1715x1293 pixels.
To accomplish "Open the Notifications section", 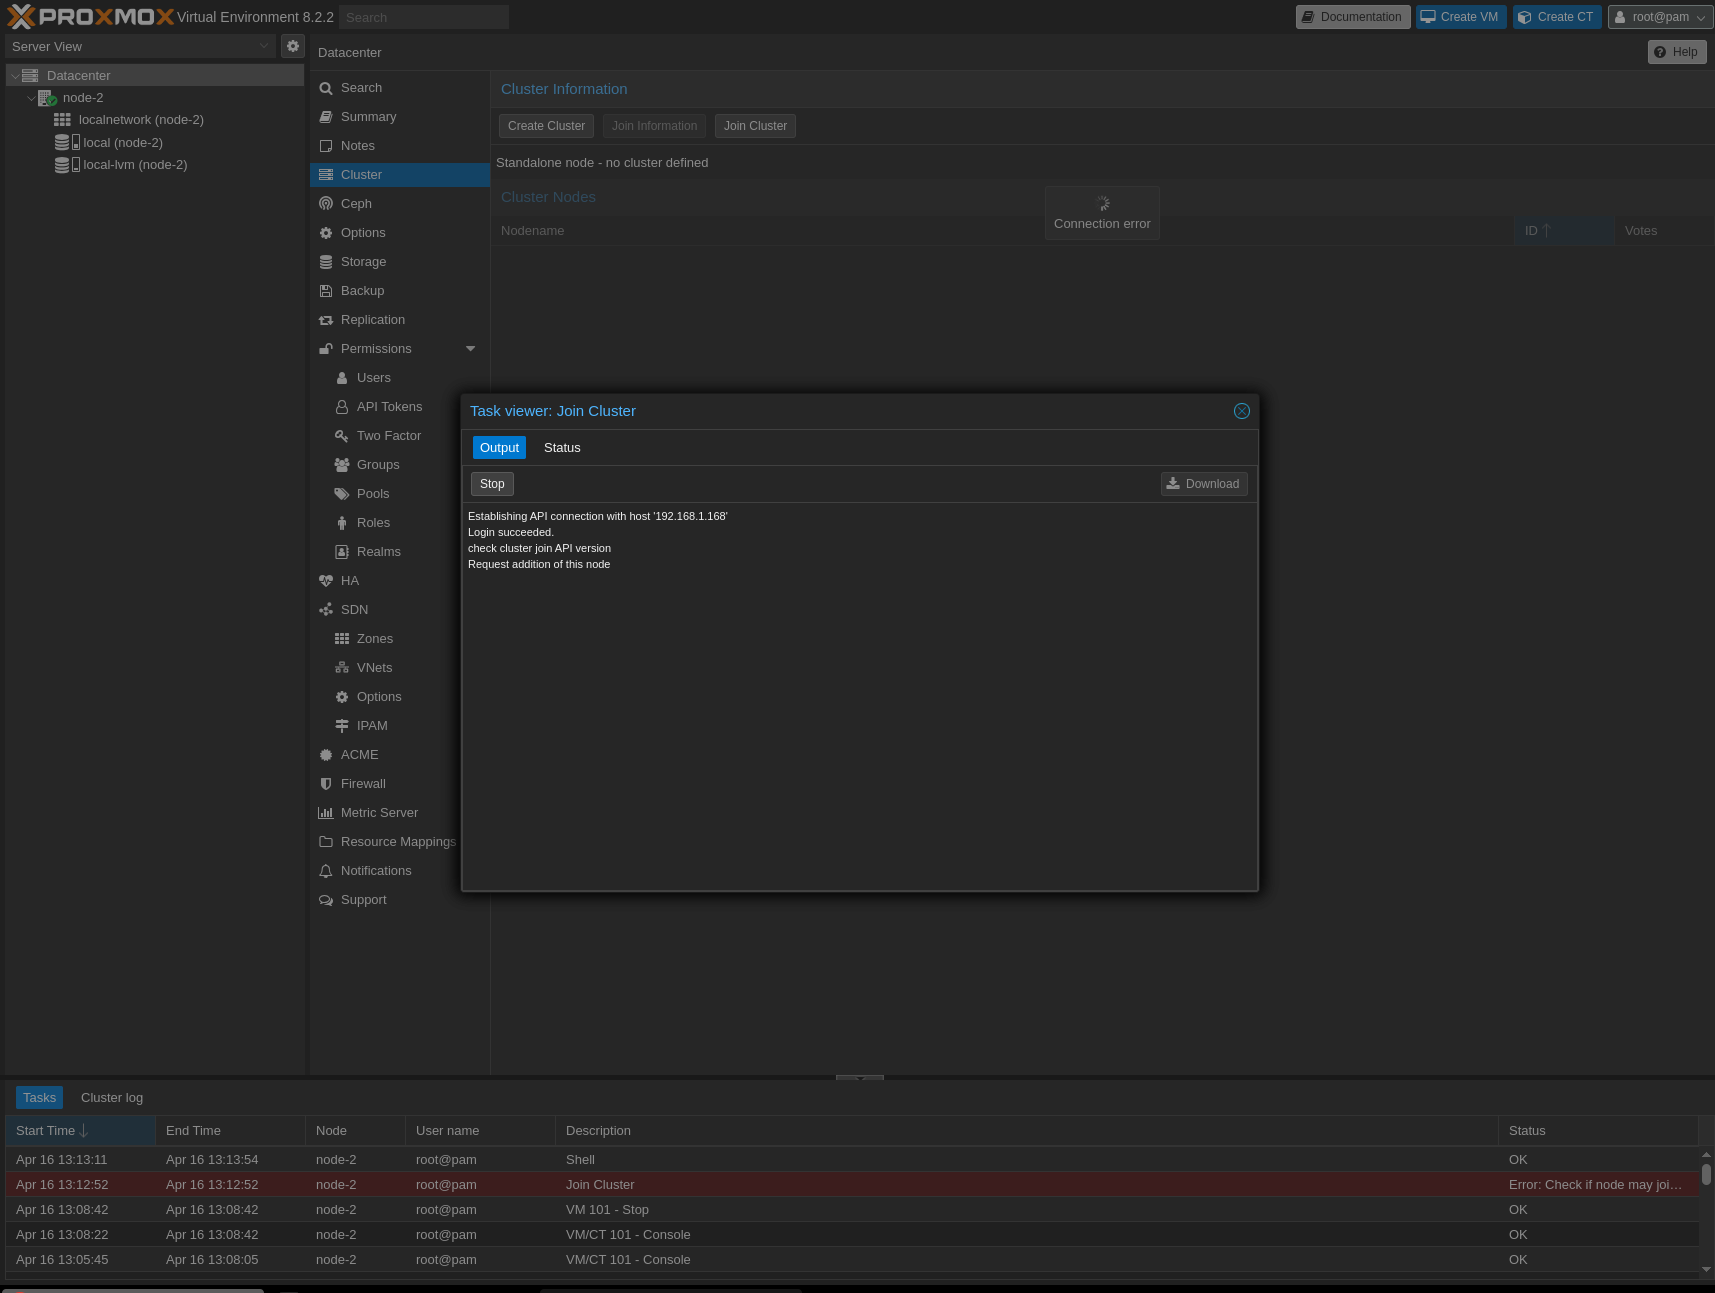I will point(376,870).
